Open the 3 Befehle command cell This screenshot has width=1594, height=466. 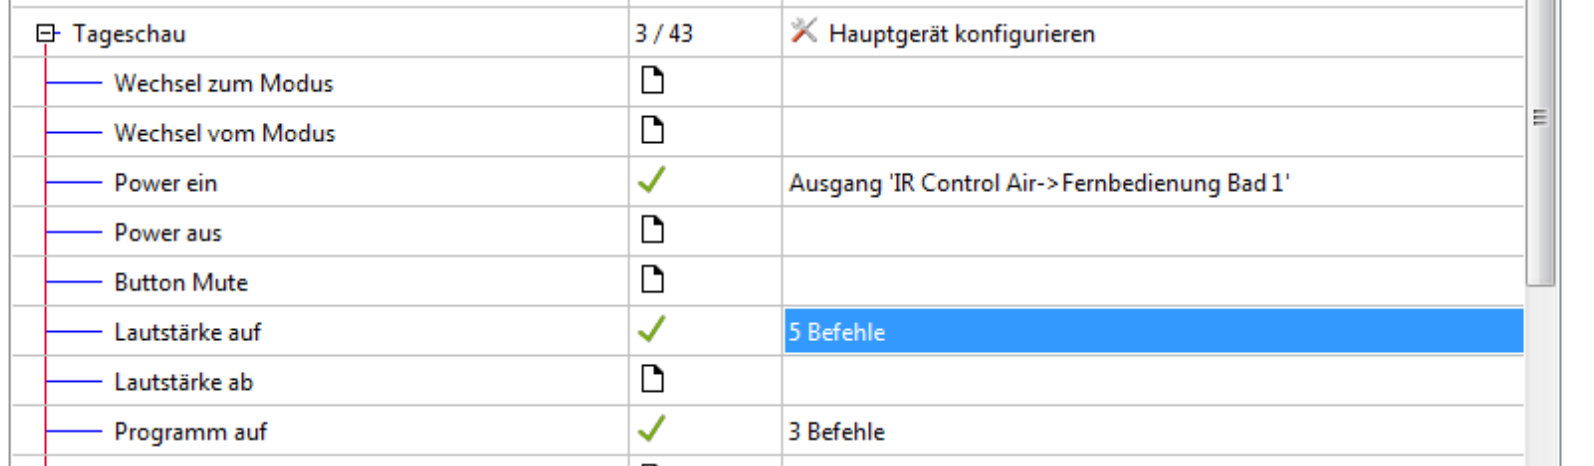pyautogui.click(x=837, y=432)
